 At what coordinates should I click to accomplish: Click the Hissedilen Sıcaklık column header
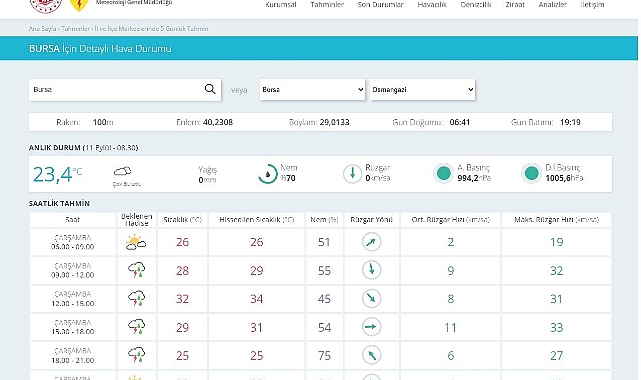[257, 220]
